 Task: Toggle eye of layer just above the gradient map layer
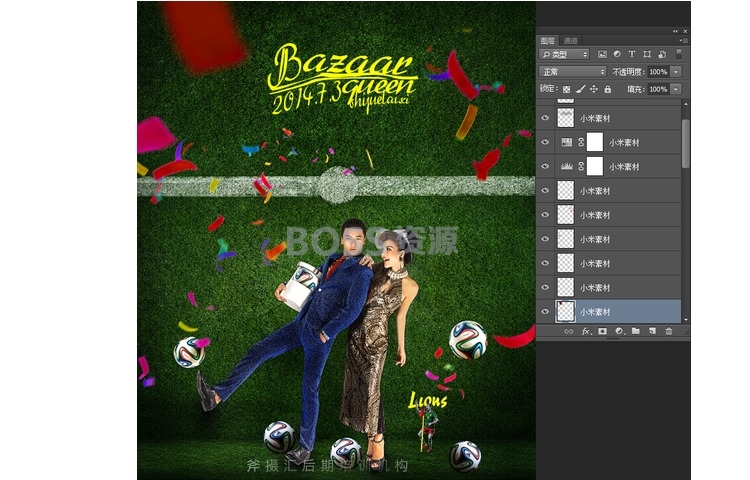[x=545, y=118]
